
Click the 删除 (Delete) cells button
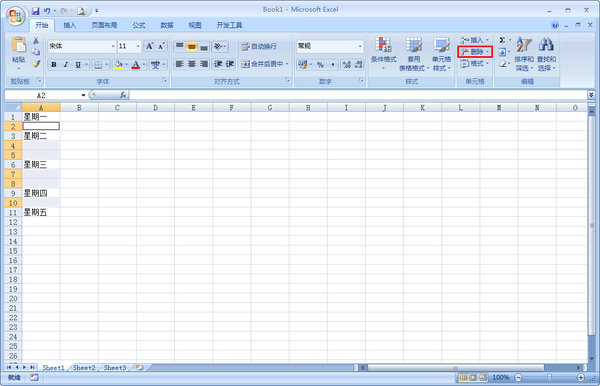coord(474,52)
